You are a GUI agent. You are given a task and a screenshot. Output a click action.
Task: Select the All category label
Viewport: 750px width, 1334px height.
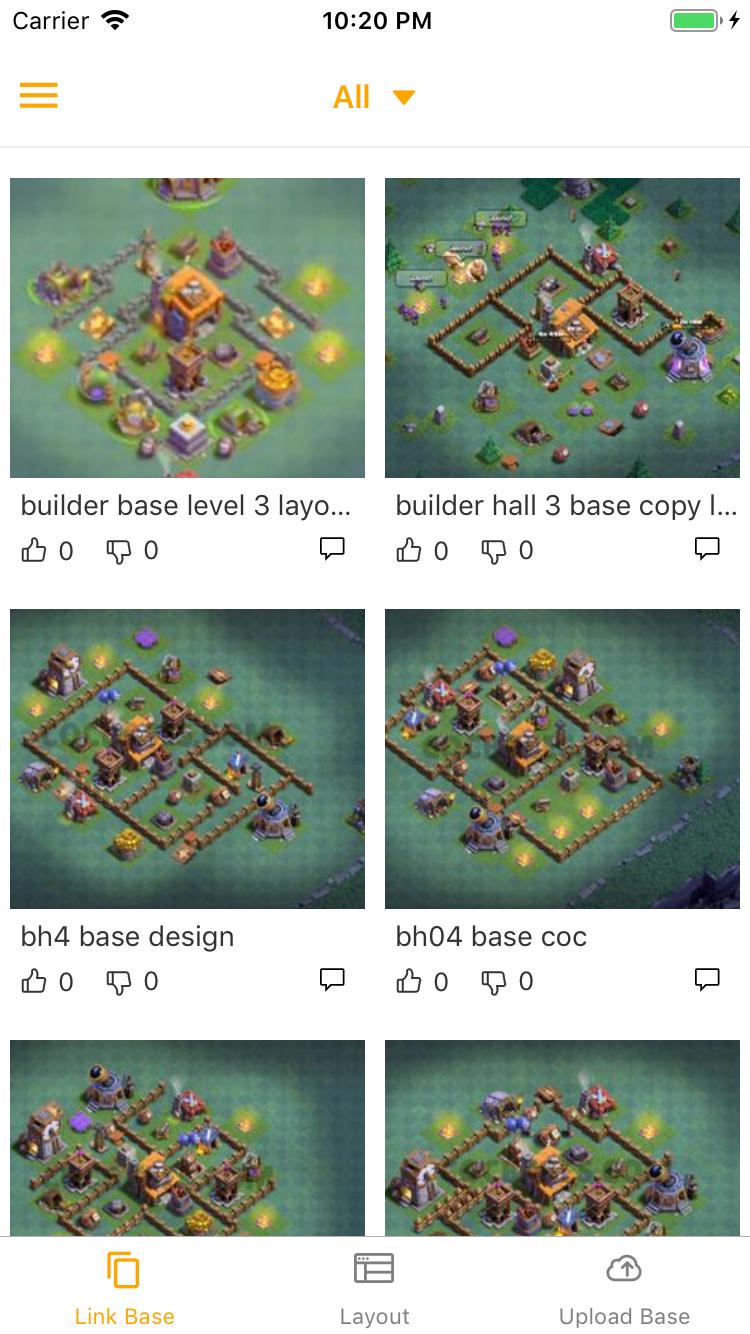pyautogui.click(x=351, y=97)
